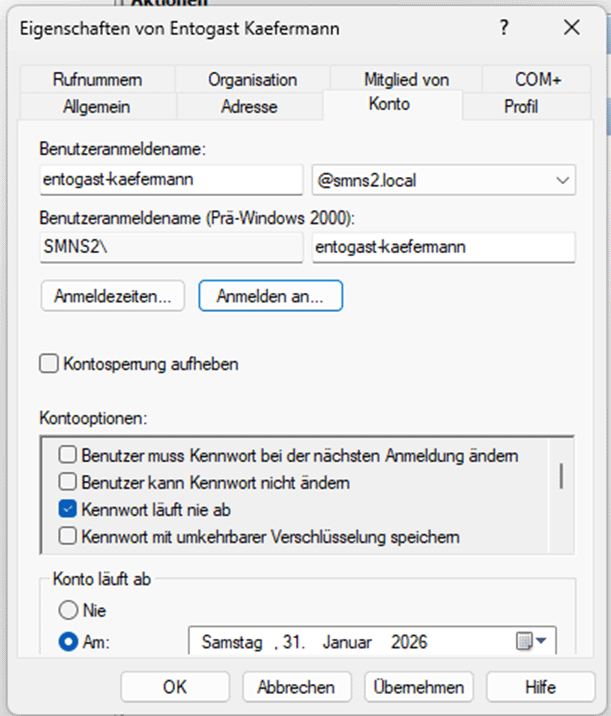
Task: Click the Benutzeranmeldename text field
Action: tap(170, 180)
